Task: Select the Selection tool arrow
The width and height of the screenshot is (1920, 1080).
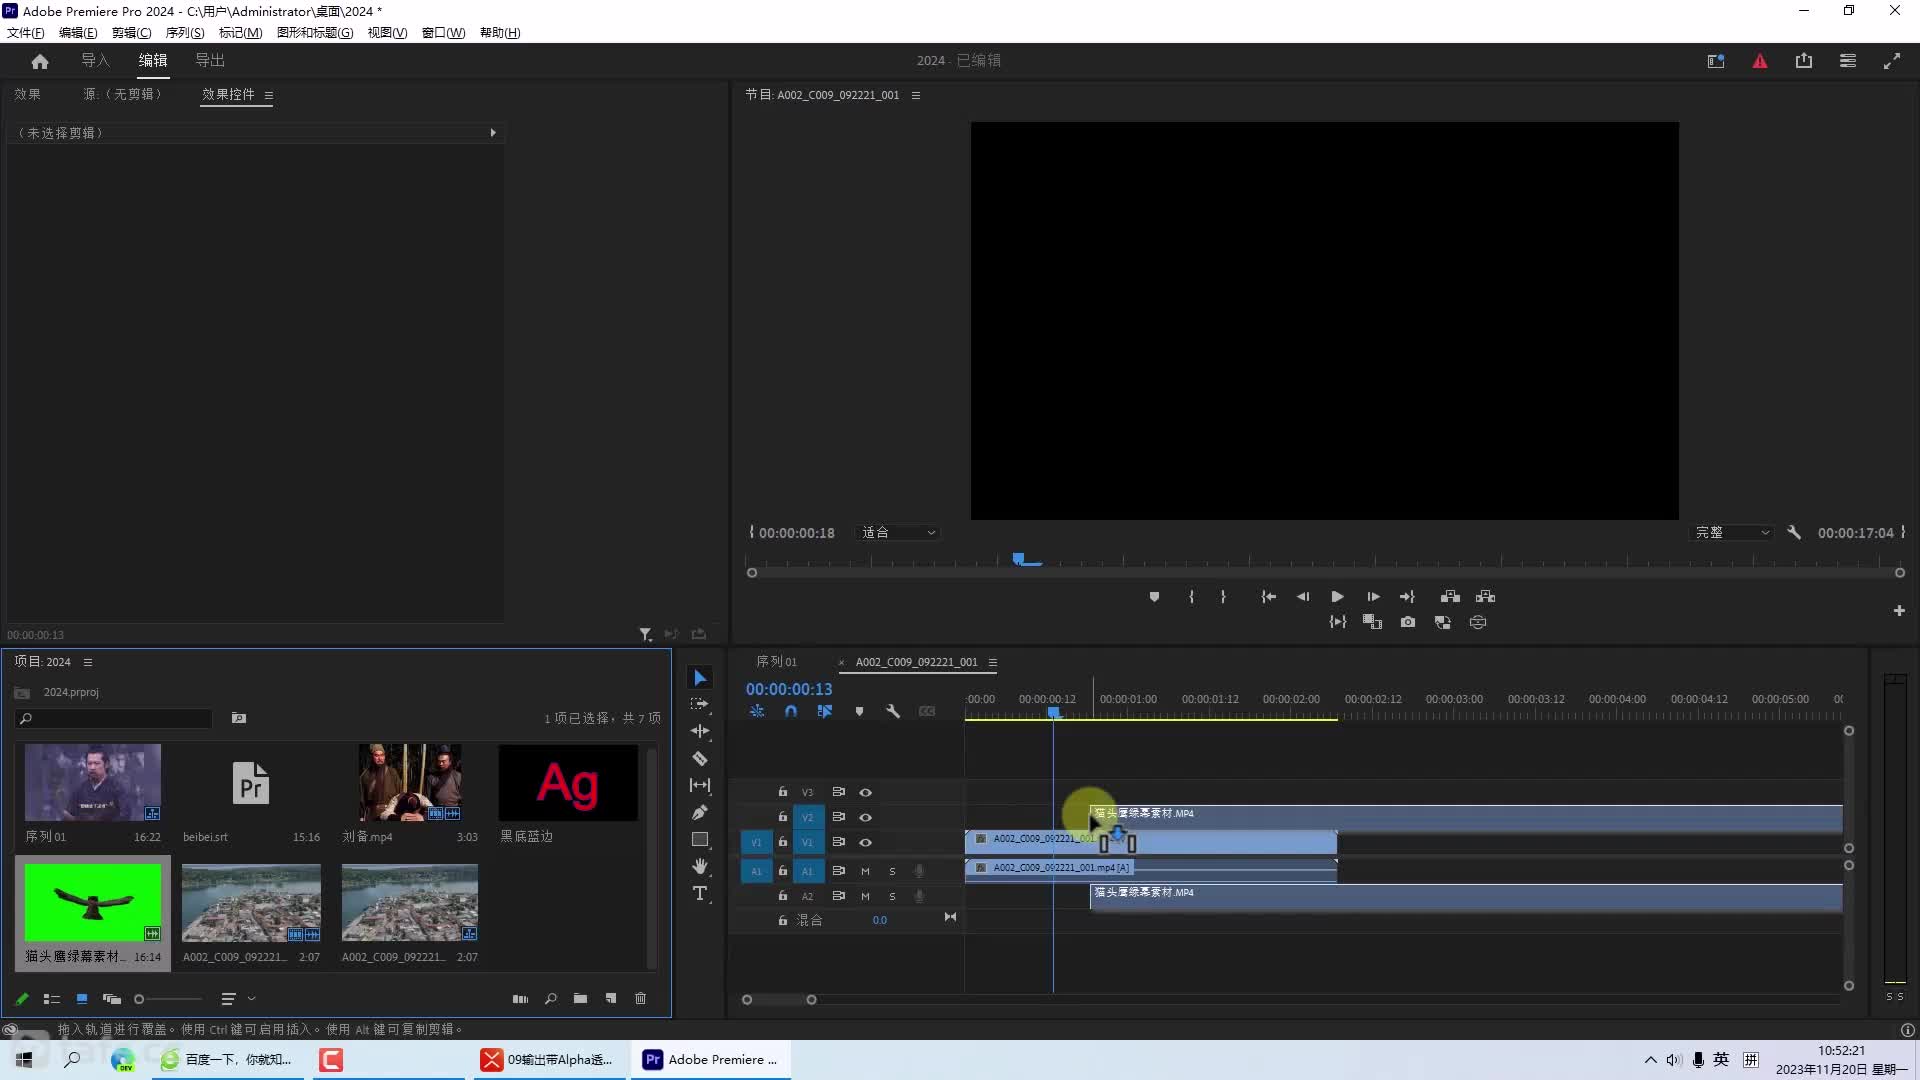Action: coord(700,678)
